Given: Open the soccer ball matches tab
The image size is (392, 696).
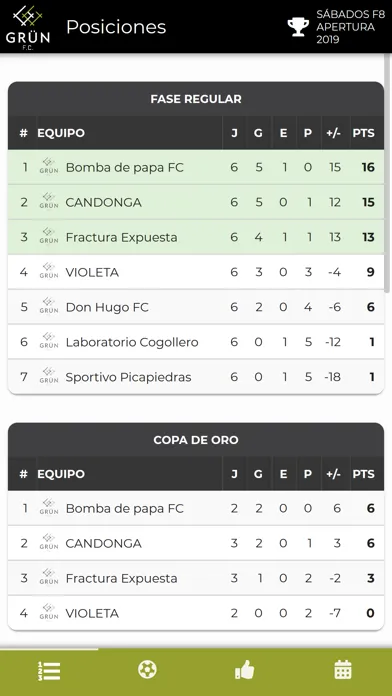Looking at the screenshot, I should pyautogui.click(x=147, y=669).
